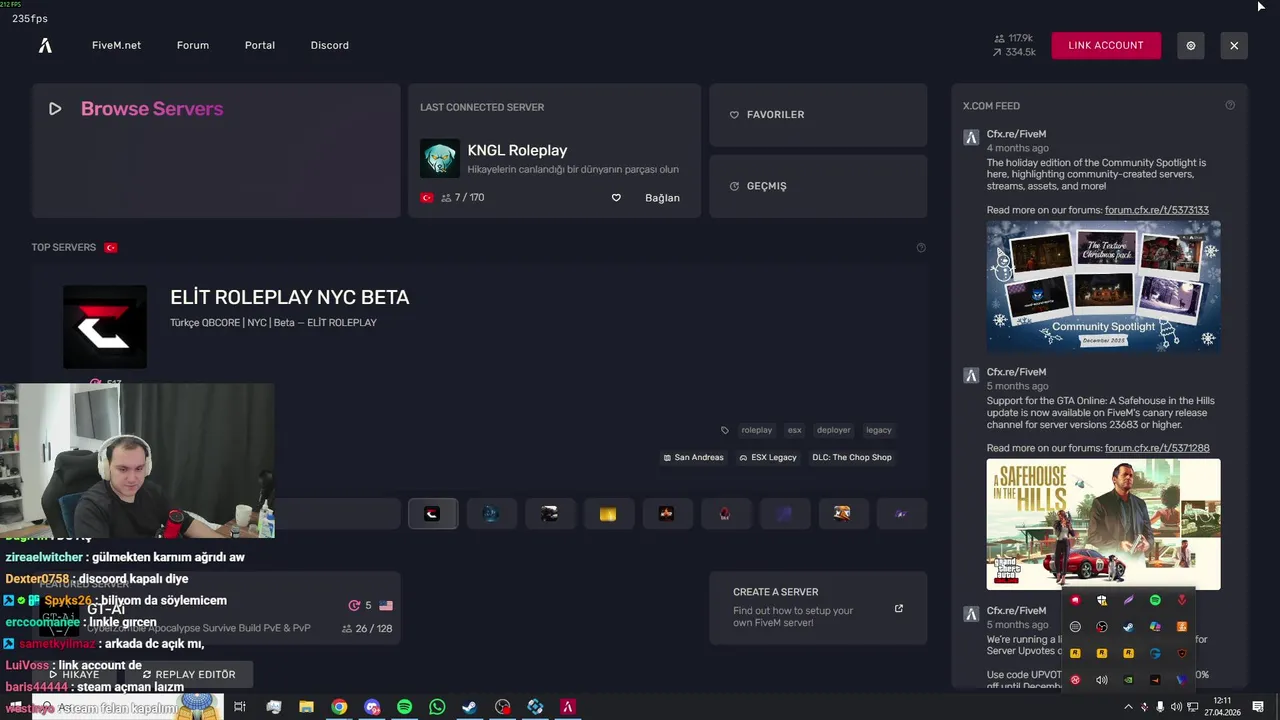Click the ELİT ROLEPLAY NYC BETA server logo
1280x720 pixels.
[105, 327]
